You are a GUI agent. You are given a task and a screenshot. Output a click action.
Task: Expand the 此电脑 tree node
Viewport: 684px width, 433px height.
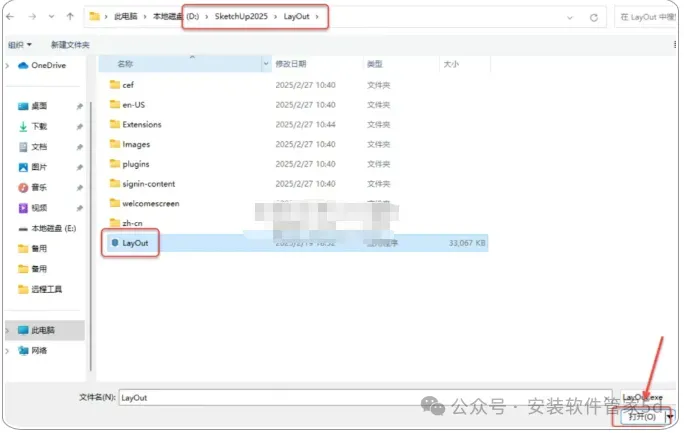(x=7, y=330)
